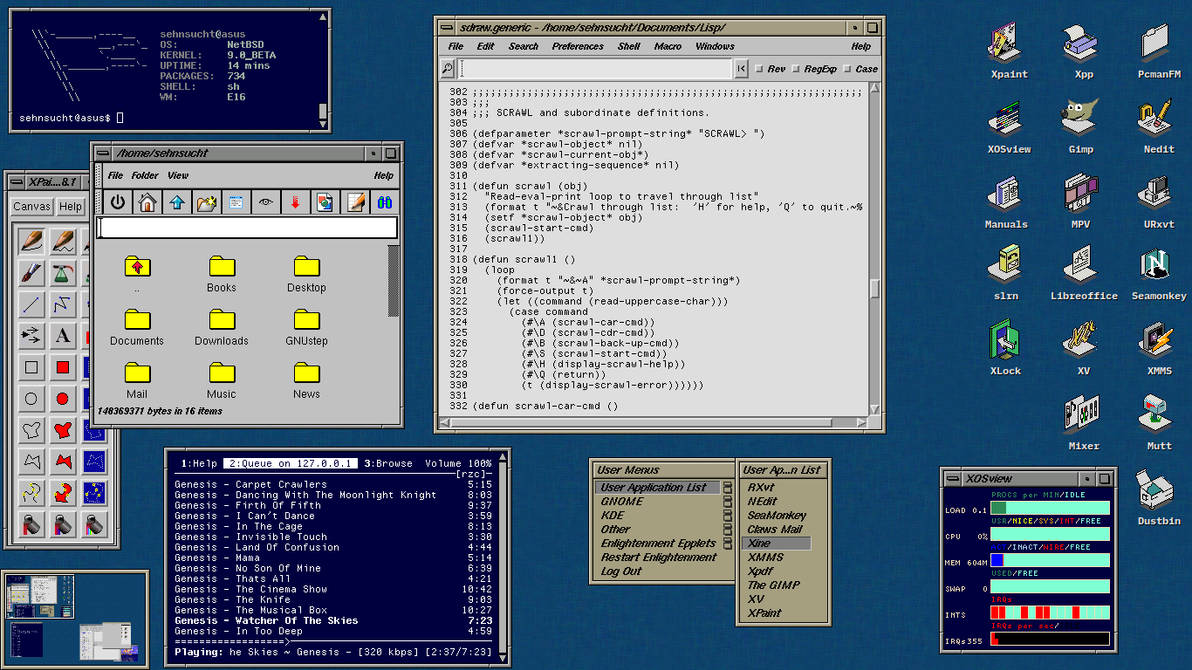Select the filled red polygon tool in XPaint
Viewport: 1192px width, 670px height.
click(62, 461)
